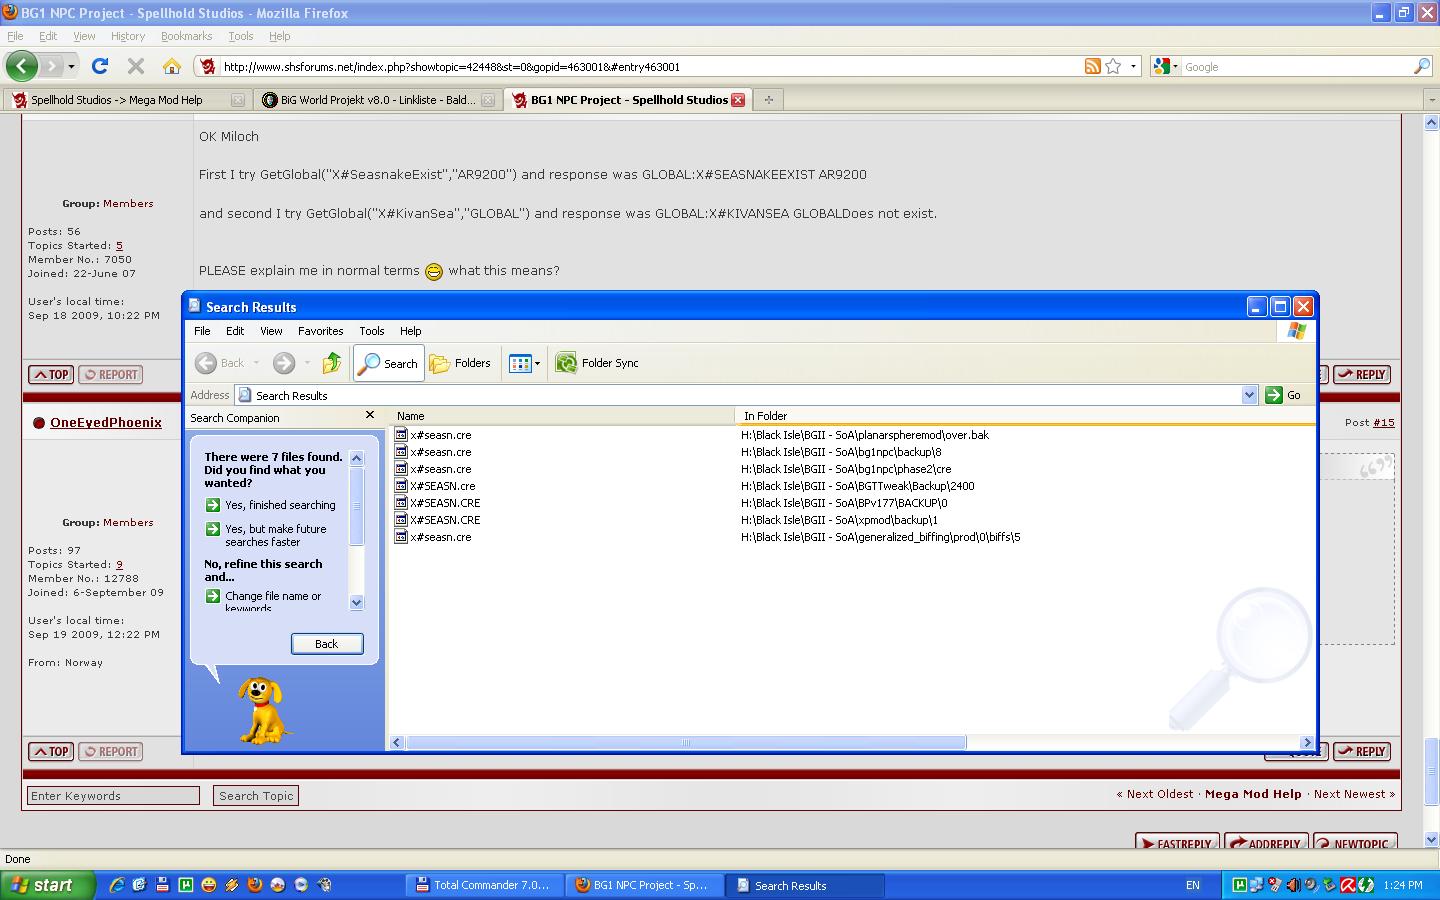
Task: Open Firefox tab list dropdown arrow
Action: (1430, 99)
